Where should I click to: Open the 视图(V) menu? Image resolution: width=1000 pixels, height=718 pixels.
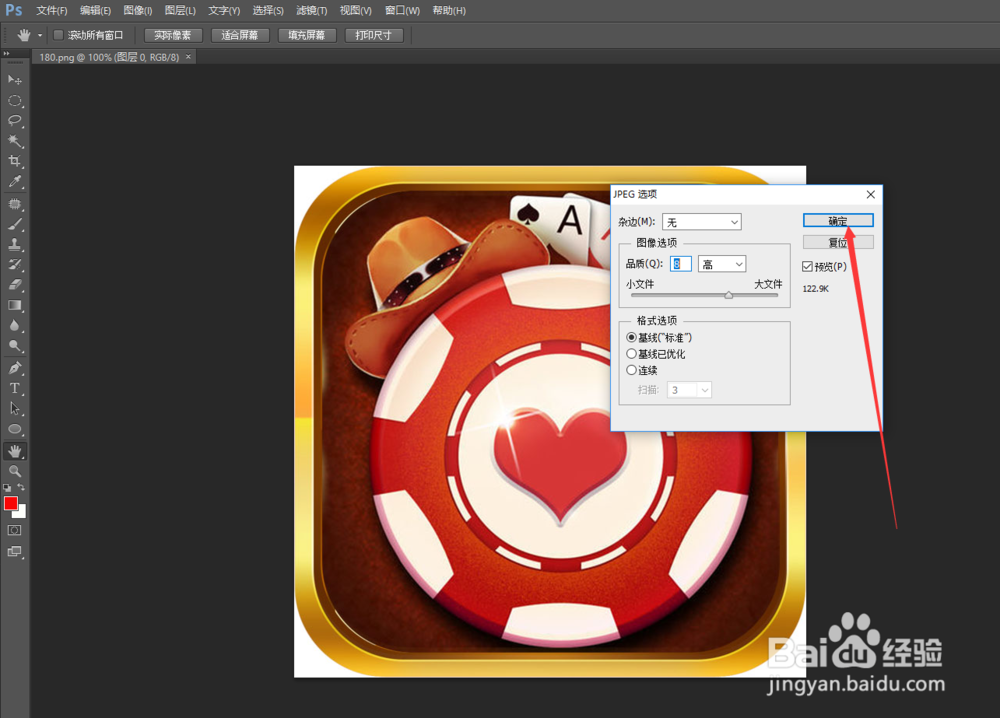point(355,10)
